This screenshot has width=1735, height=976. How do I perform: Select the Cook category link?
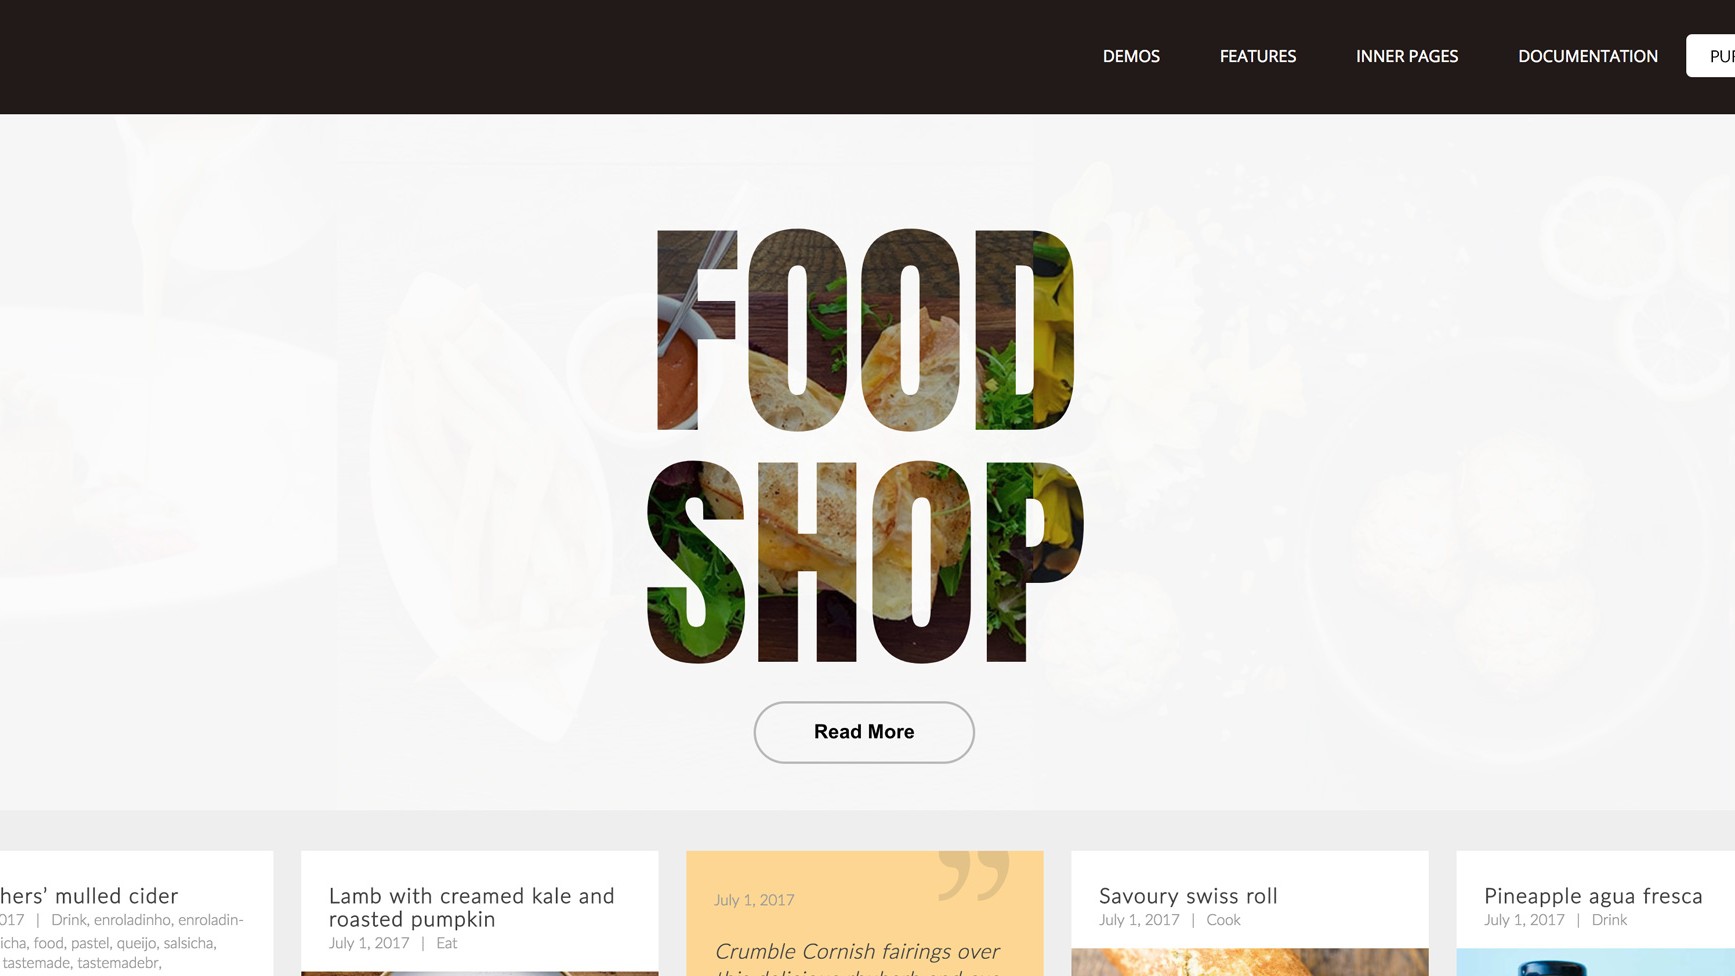(1223, 920)
